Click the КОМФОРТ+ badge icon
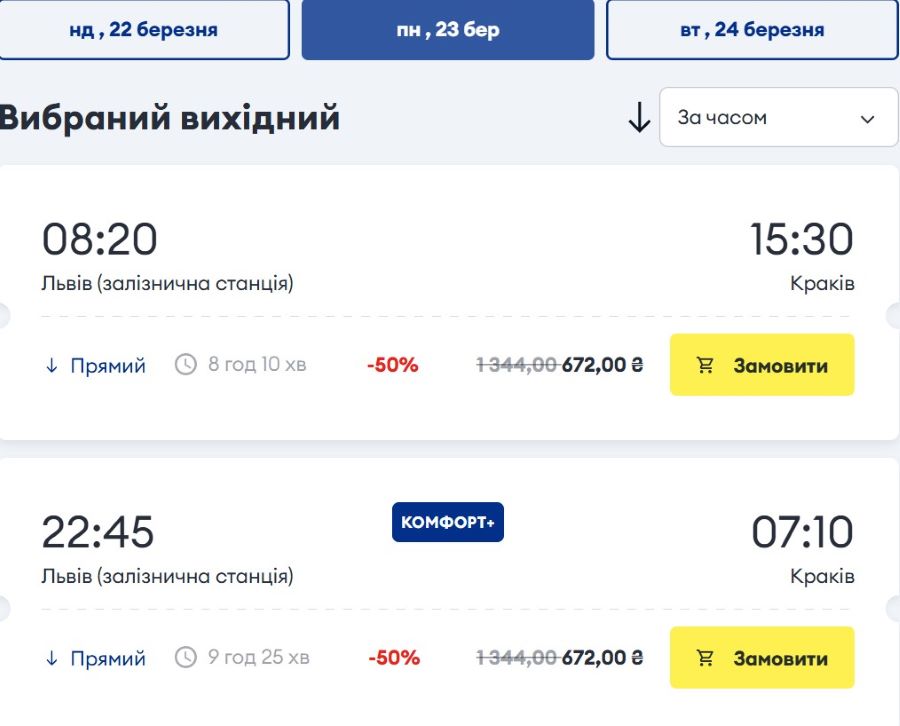Screen dimensions: 900x726 coord(448,521)
